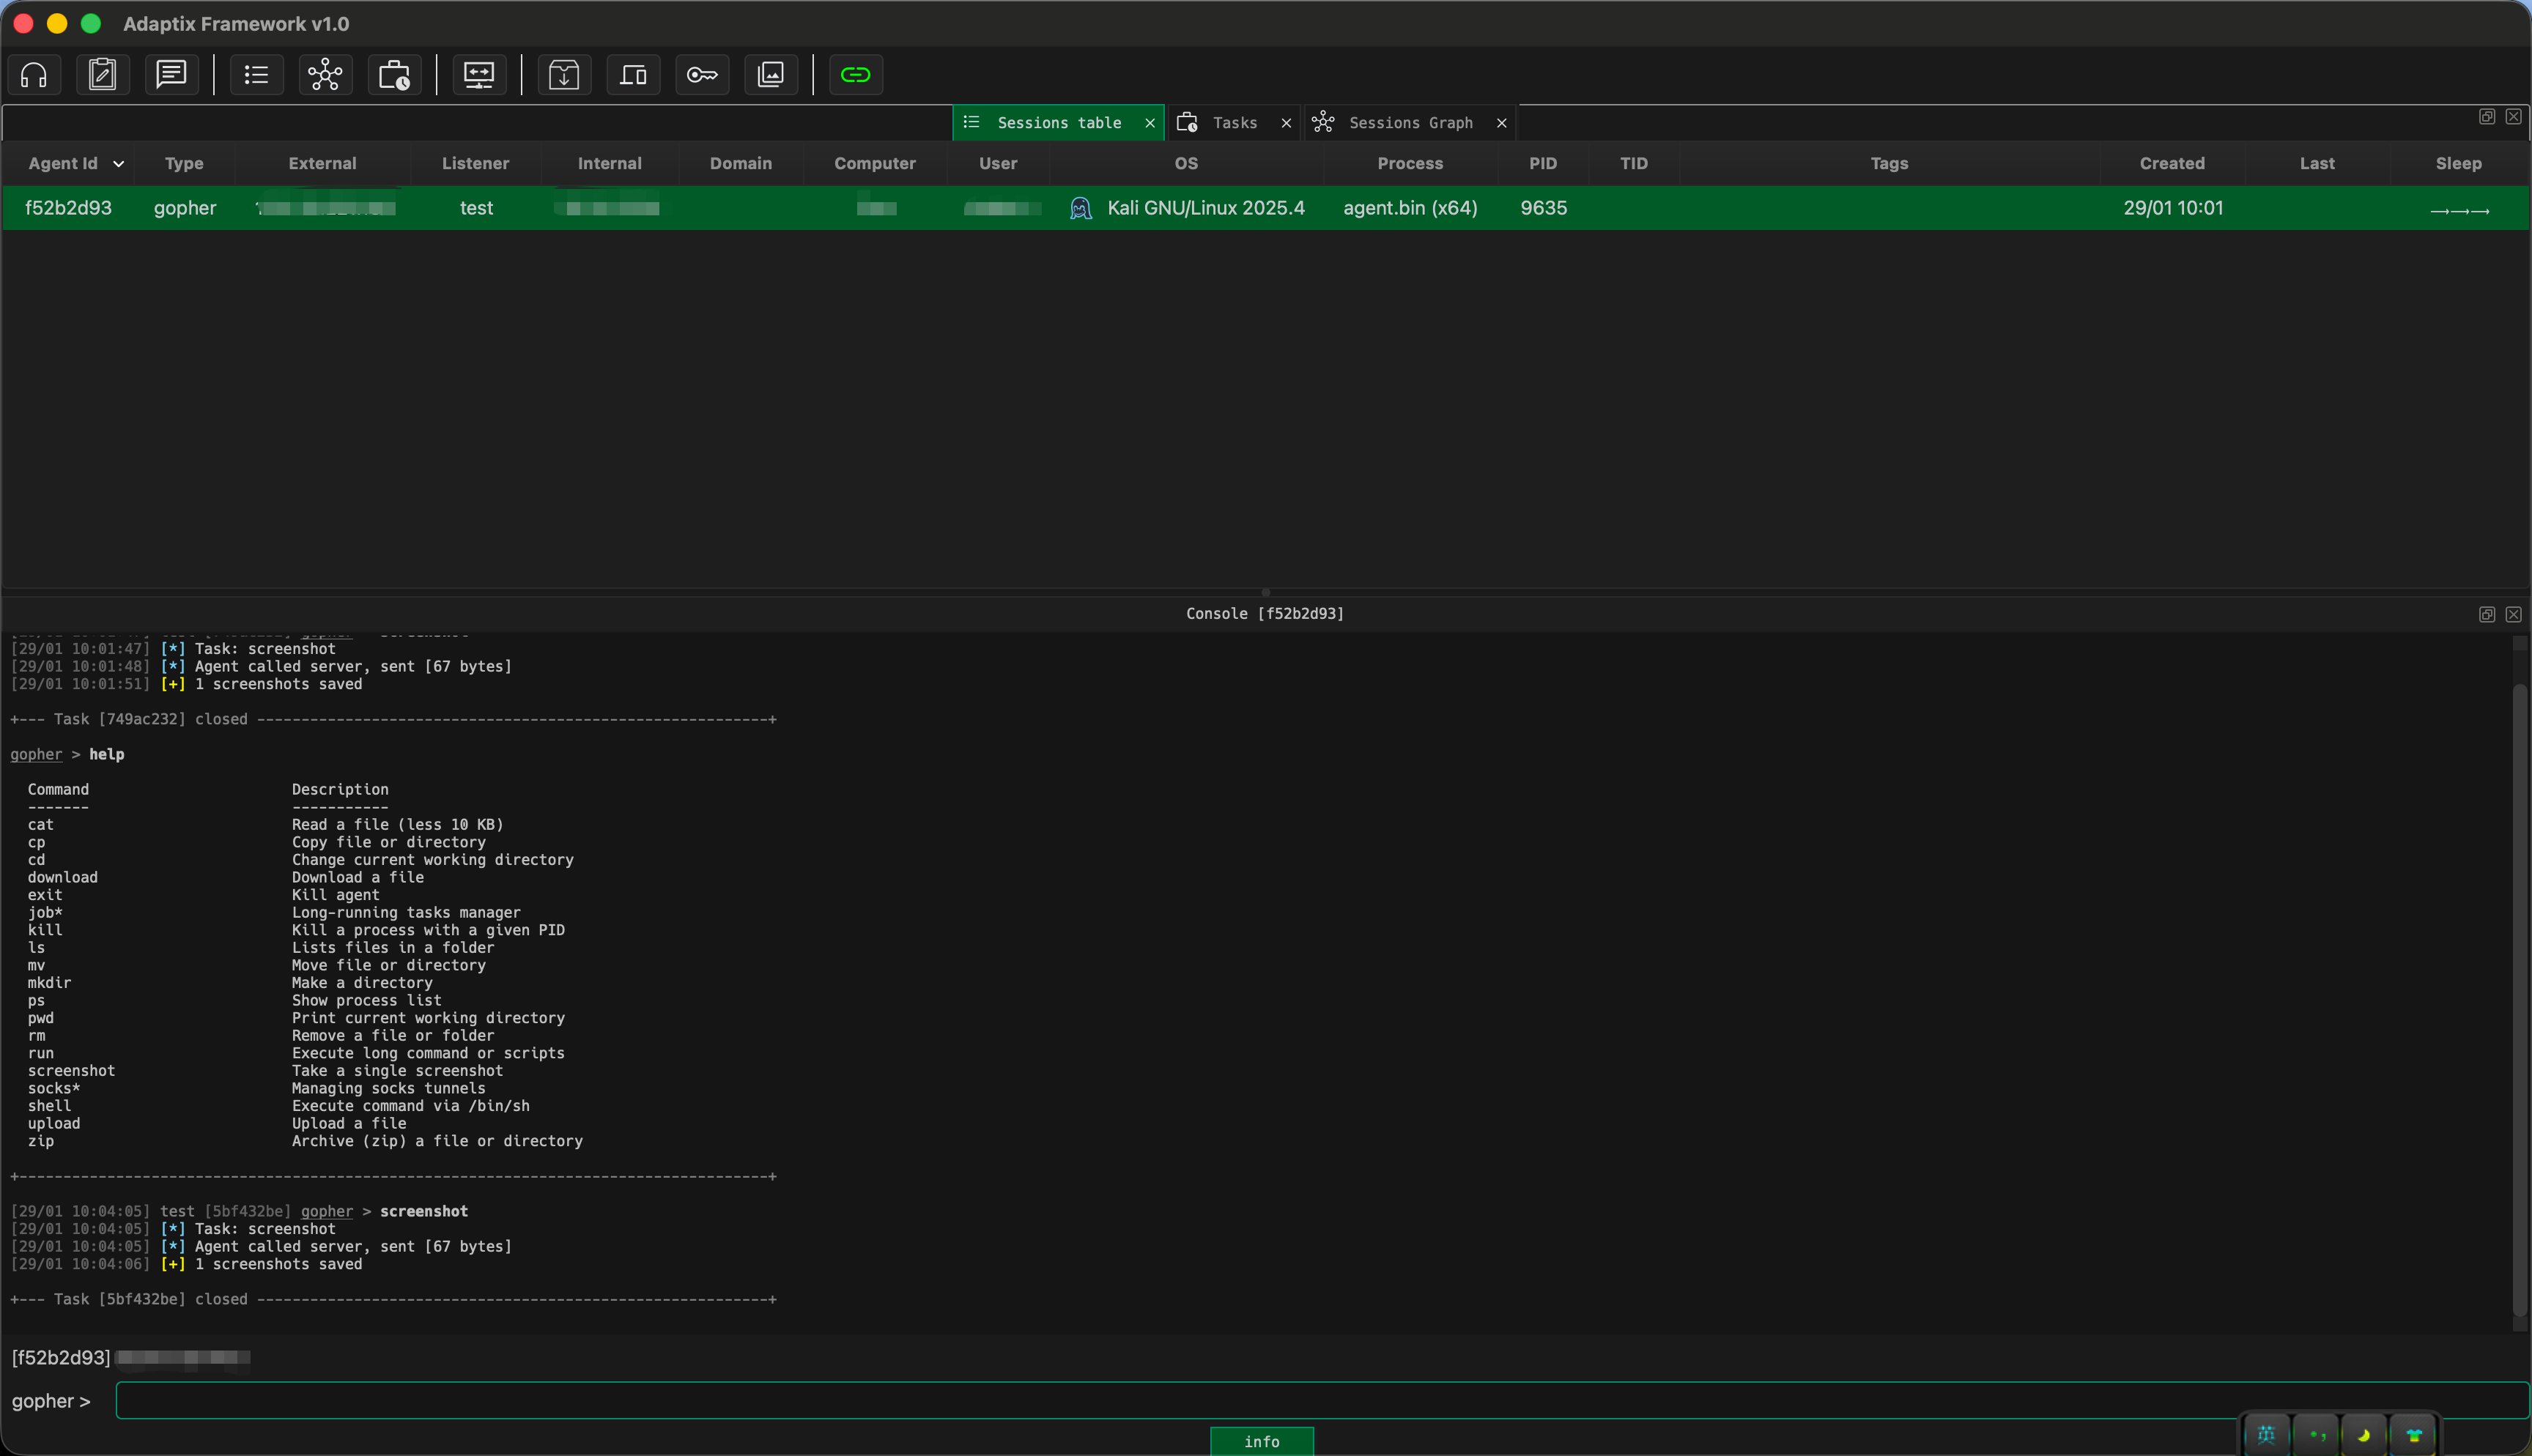The height and width of the screenshot is (1456, 2532).
Task: Click the info button at bottom
Action: (1261, 1441)
